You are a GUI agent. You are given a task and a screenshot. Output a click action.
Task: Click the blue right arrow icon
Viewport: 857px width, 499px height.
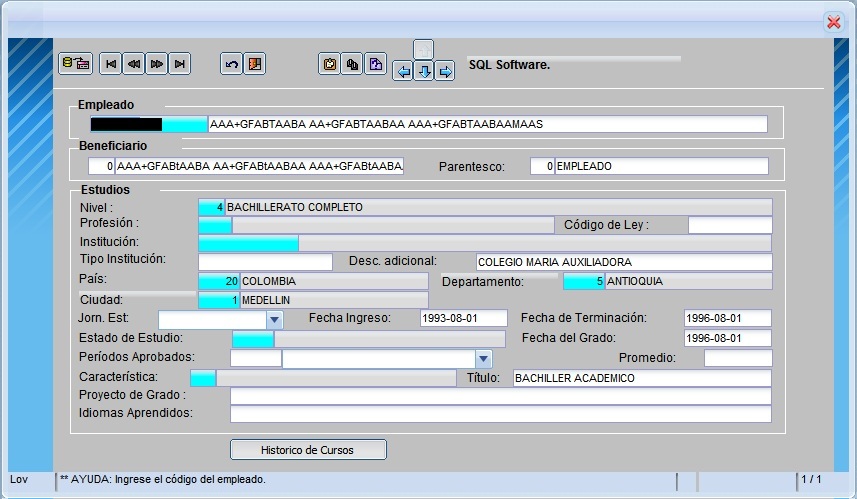click(x=445, y=71)
